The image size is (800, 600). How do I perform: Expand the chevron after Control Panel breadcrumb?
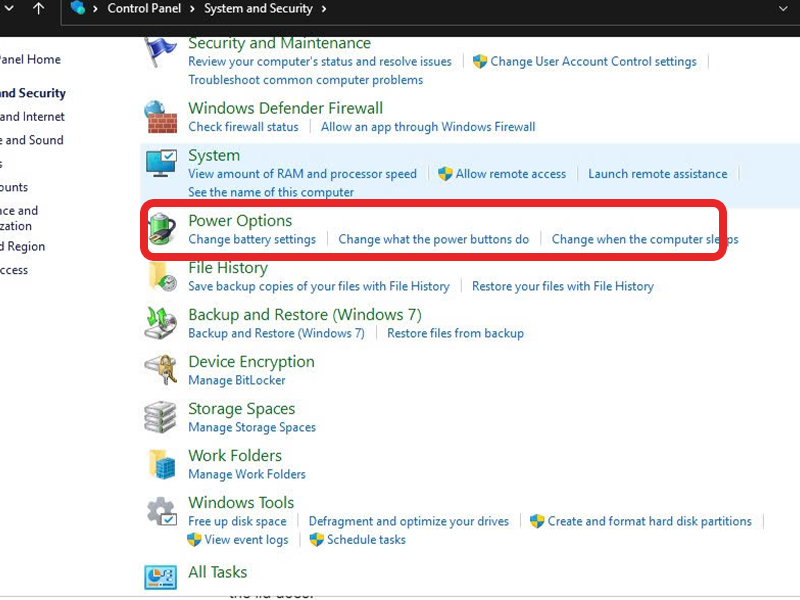[194, 9]
